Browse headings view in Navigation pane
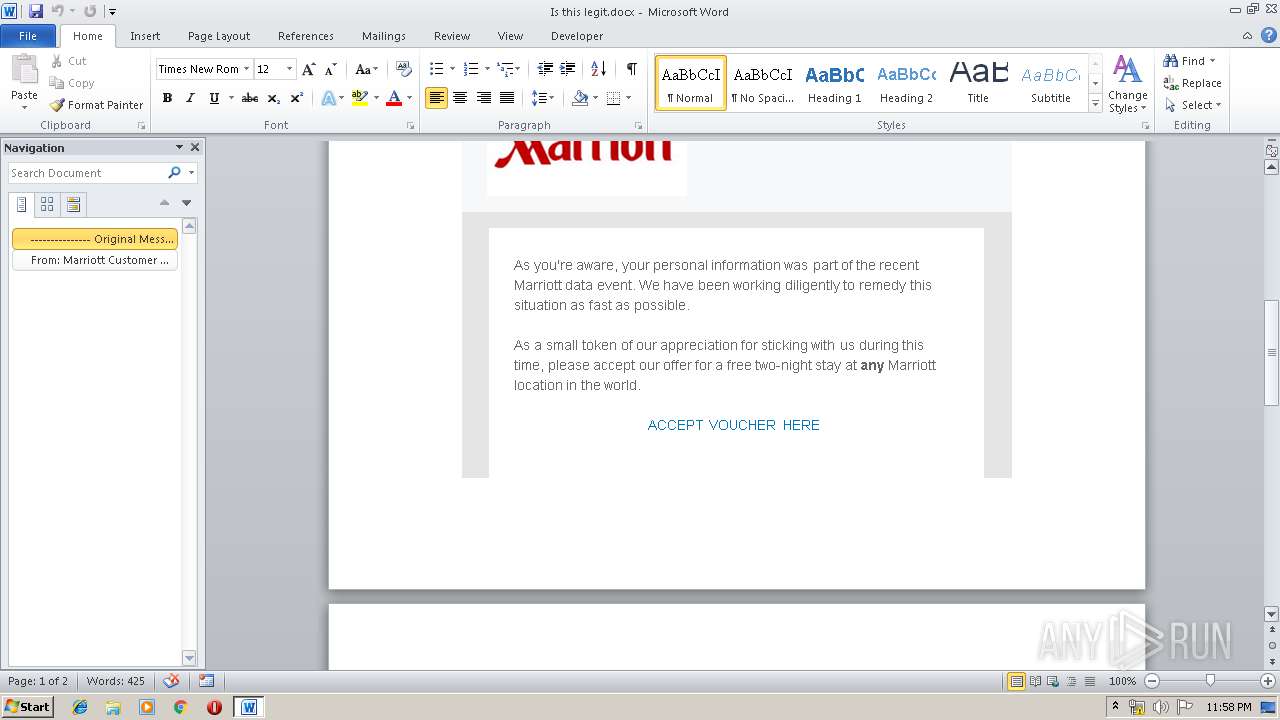1280x720 pixels. 21,205
